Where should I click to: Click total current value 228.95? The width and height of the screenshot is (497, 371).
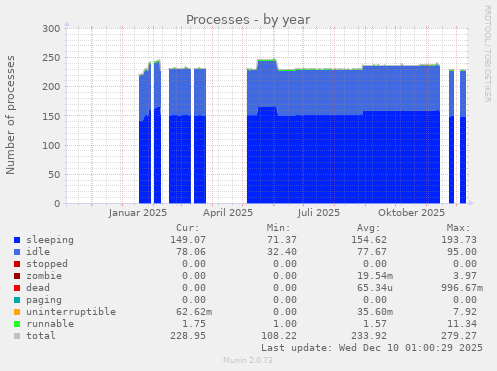[188, 336]
